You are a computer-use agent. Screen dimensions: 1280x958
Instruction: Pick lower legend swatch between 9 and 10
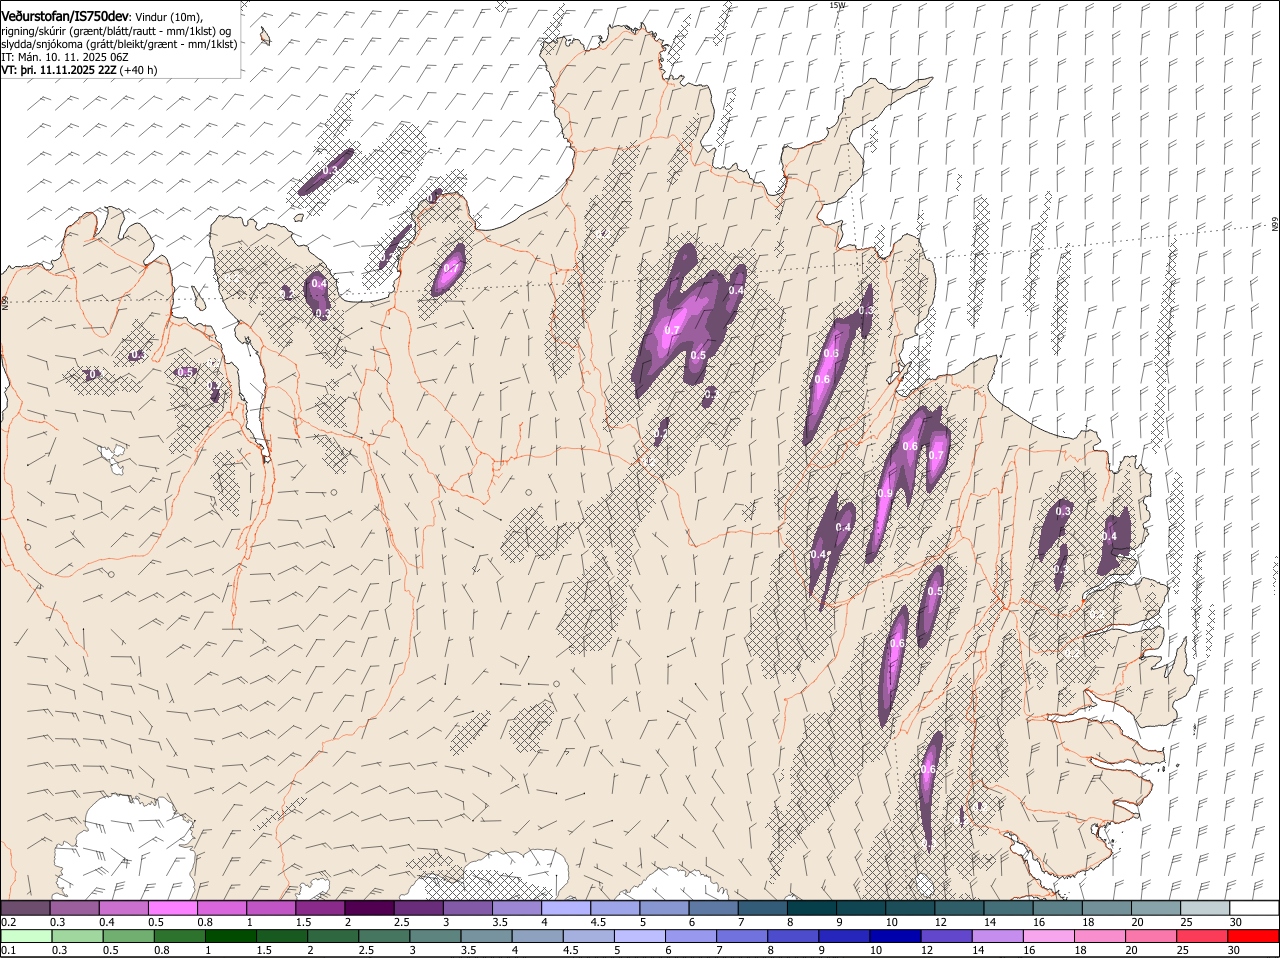point(844,936)
